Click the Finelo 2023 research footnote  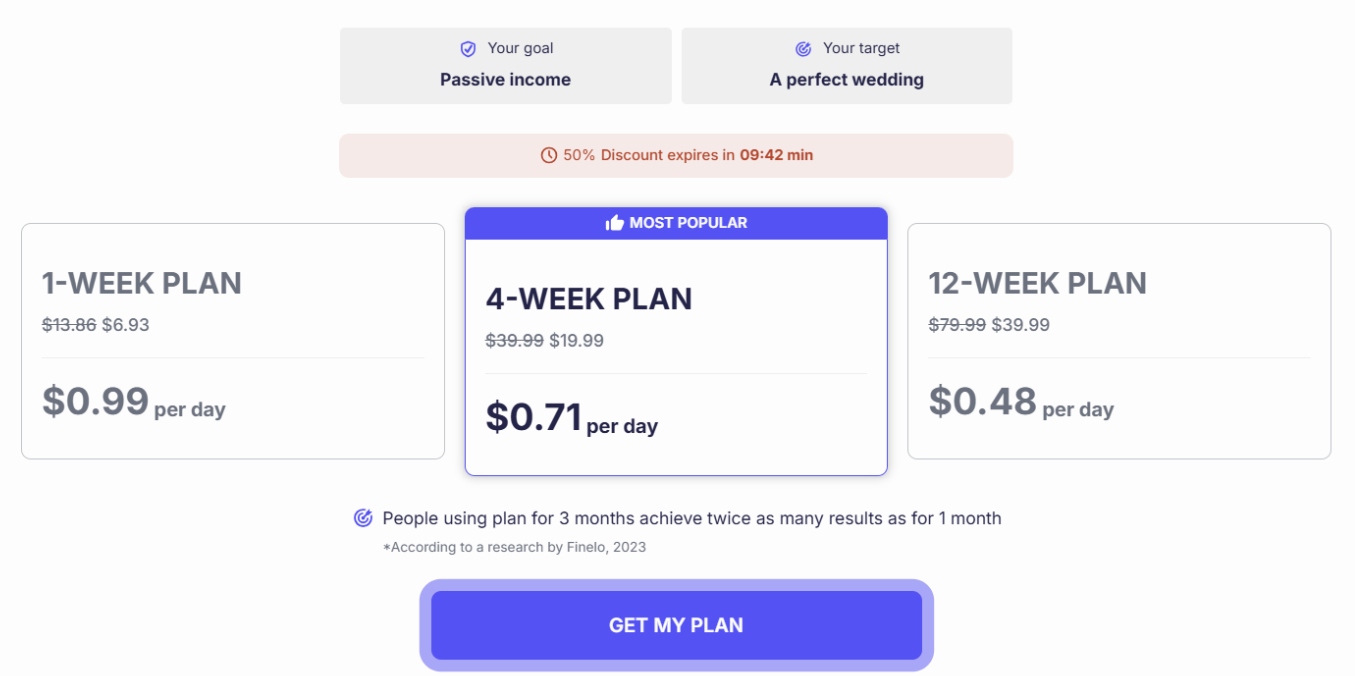click(514, 547)
